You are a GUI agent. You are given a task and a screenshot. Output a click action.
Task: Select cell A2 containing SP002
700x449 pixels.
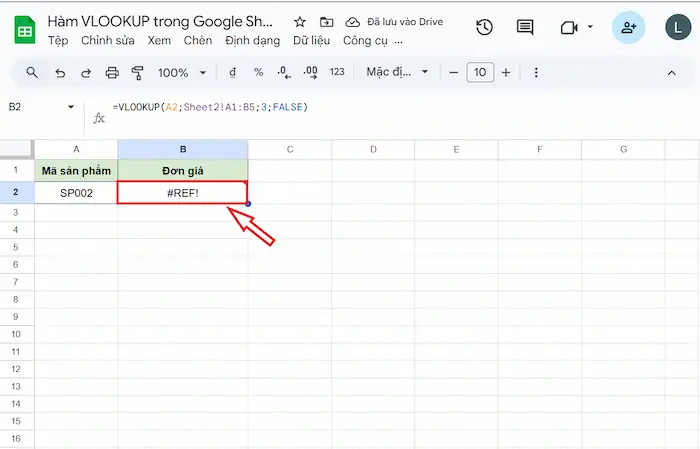[76, 192]
